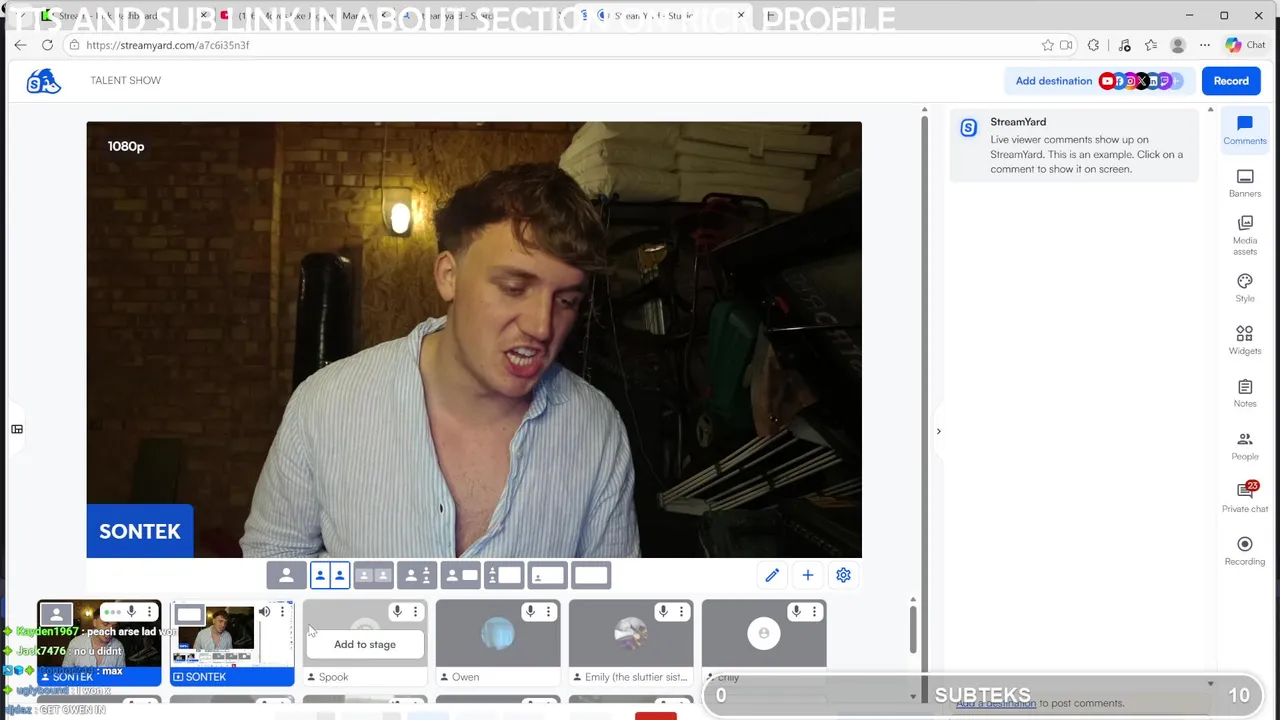
Task: Click the StreamYard logo
Action: tap(44, 81)
